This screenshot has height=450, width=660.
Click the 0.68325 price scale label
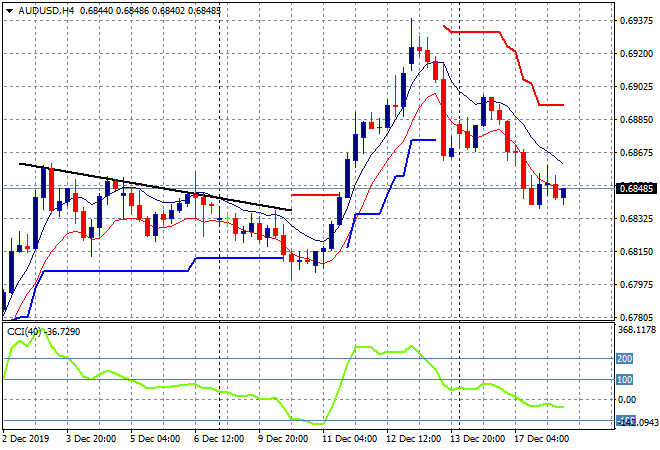point(636,218)
